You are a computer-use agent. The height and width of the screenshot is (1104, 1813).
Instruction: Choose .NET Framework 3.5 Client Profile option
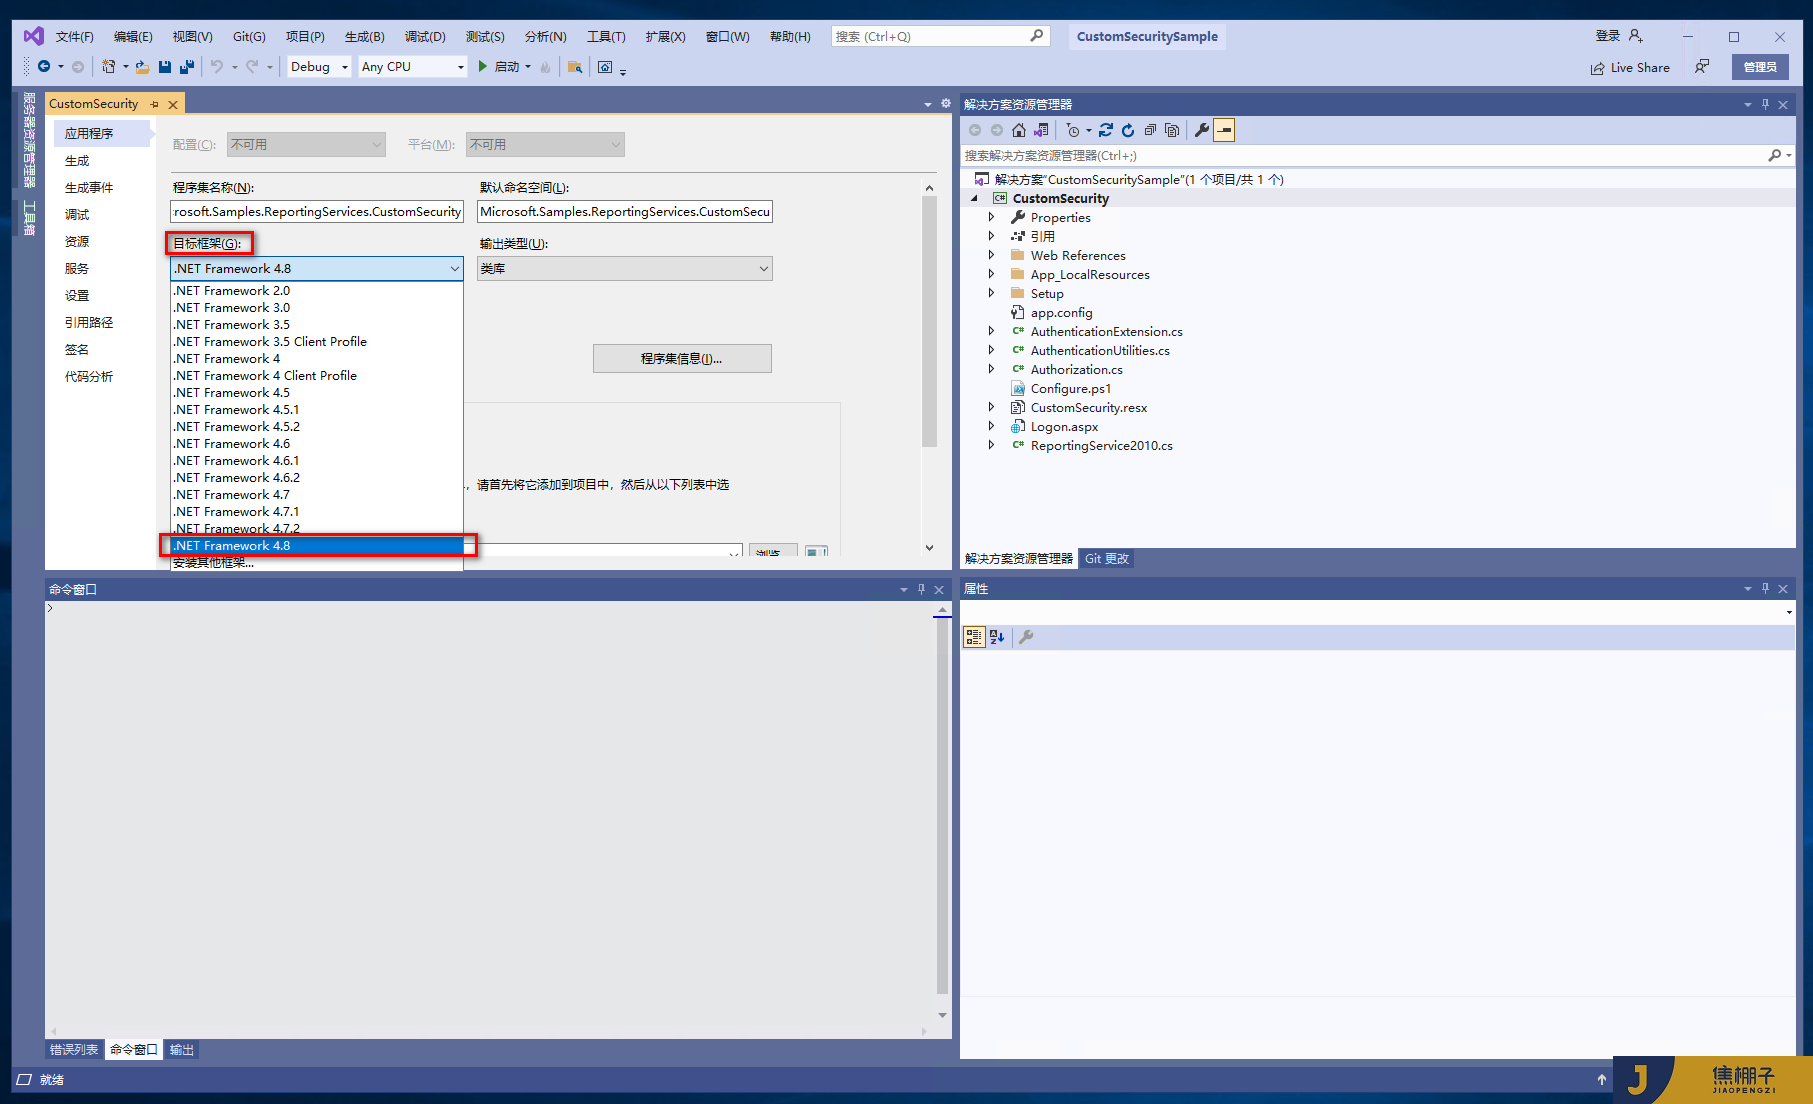point(317,342)
